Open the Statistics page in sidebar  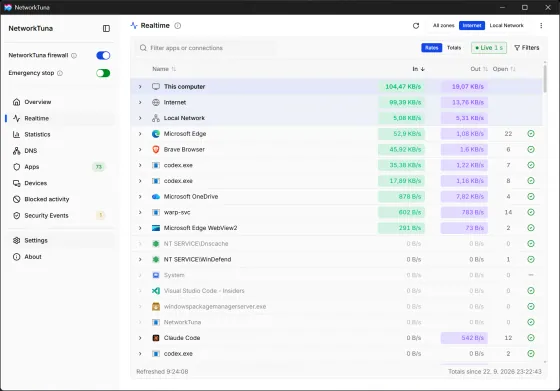point(60,135)
